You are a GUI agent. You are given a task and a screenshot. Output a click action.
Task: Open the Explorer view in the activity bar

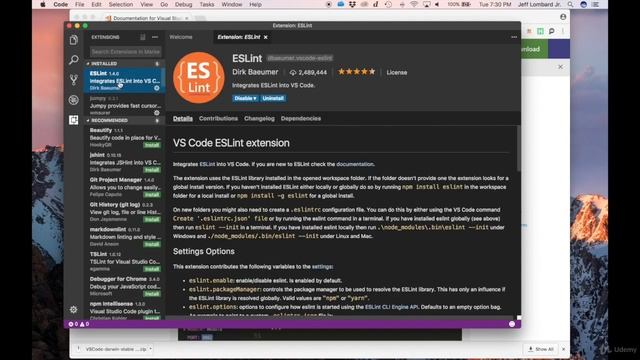(73, 40)
